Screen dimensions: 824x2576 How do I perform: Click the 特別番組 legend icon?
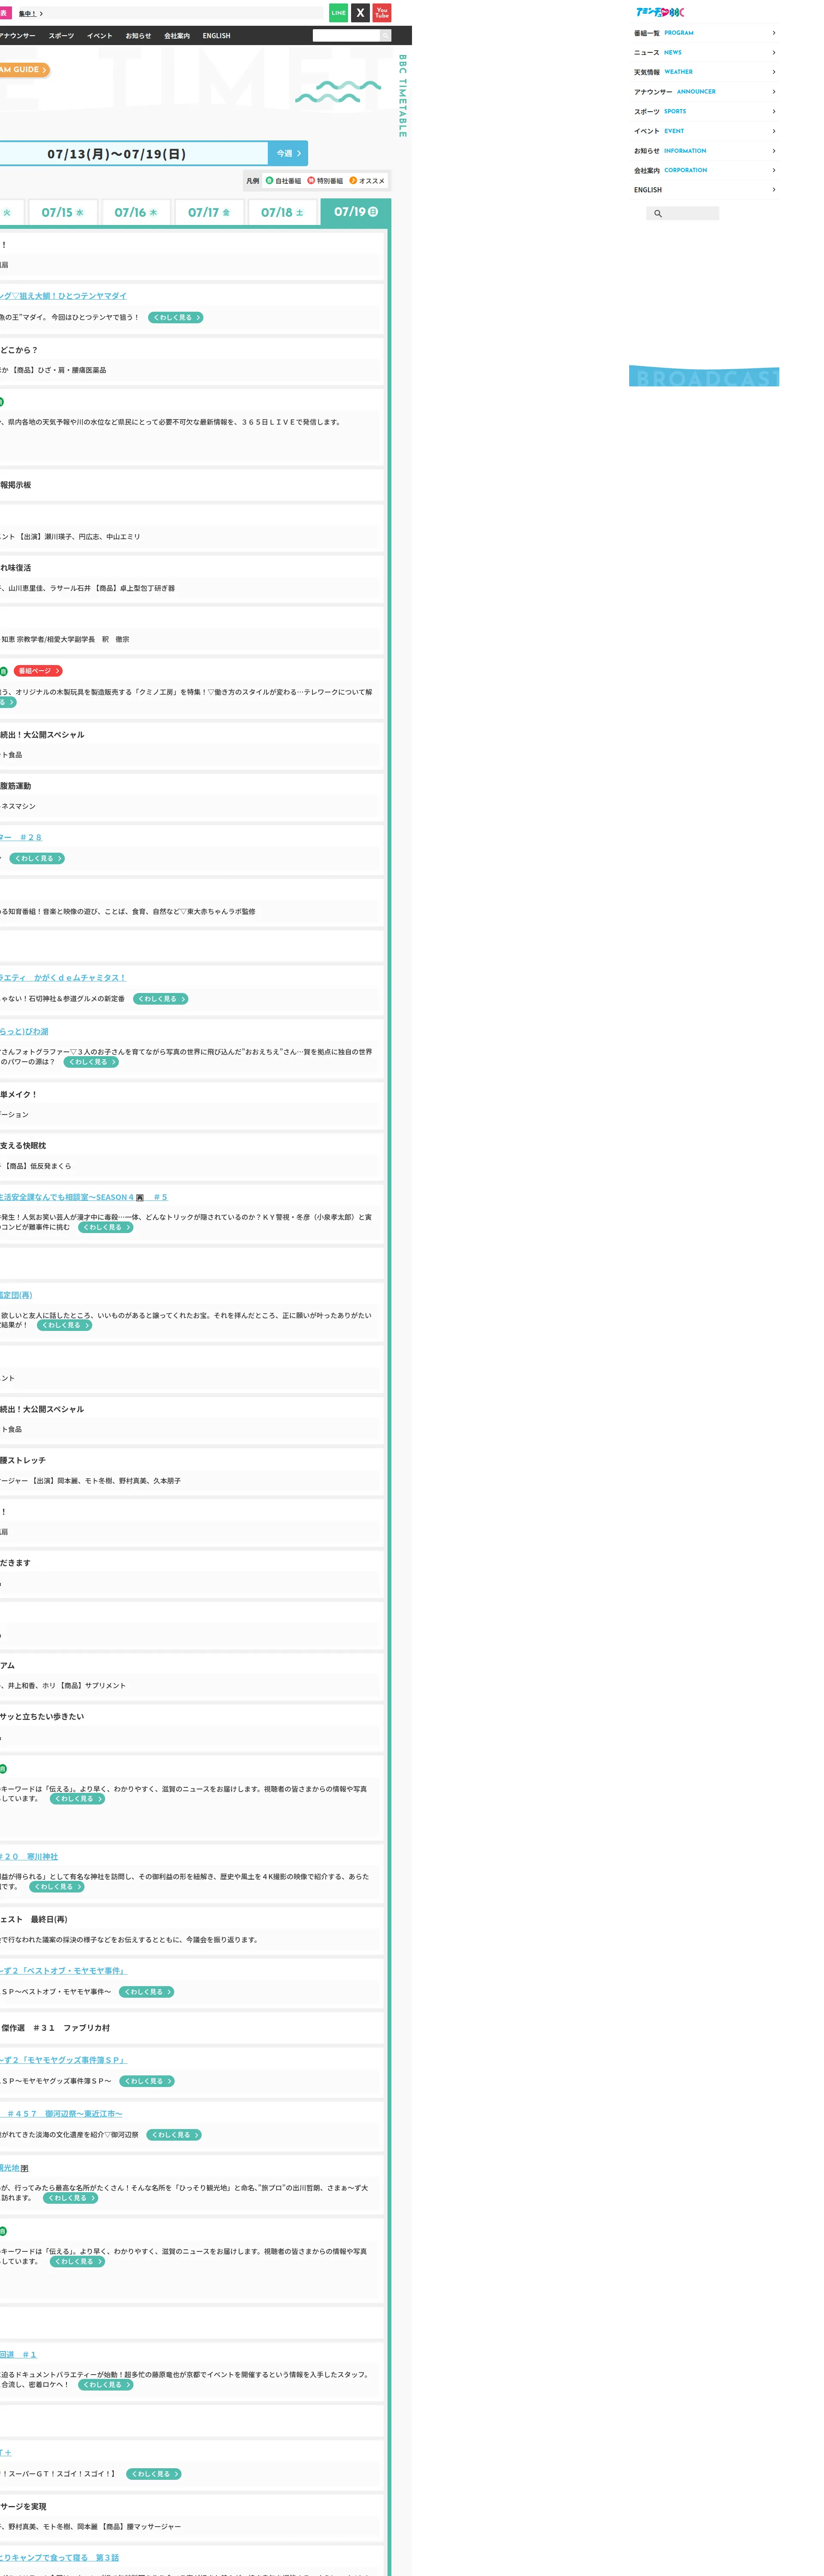click(311, 181)
